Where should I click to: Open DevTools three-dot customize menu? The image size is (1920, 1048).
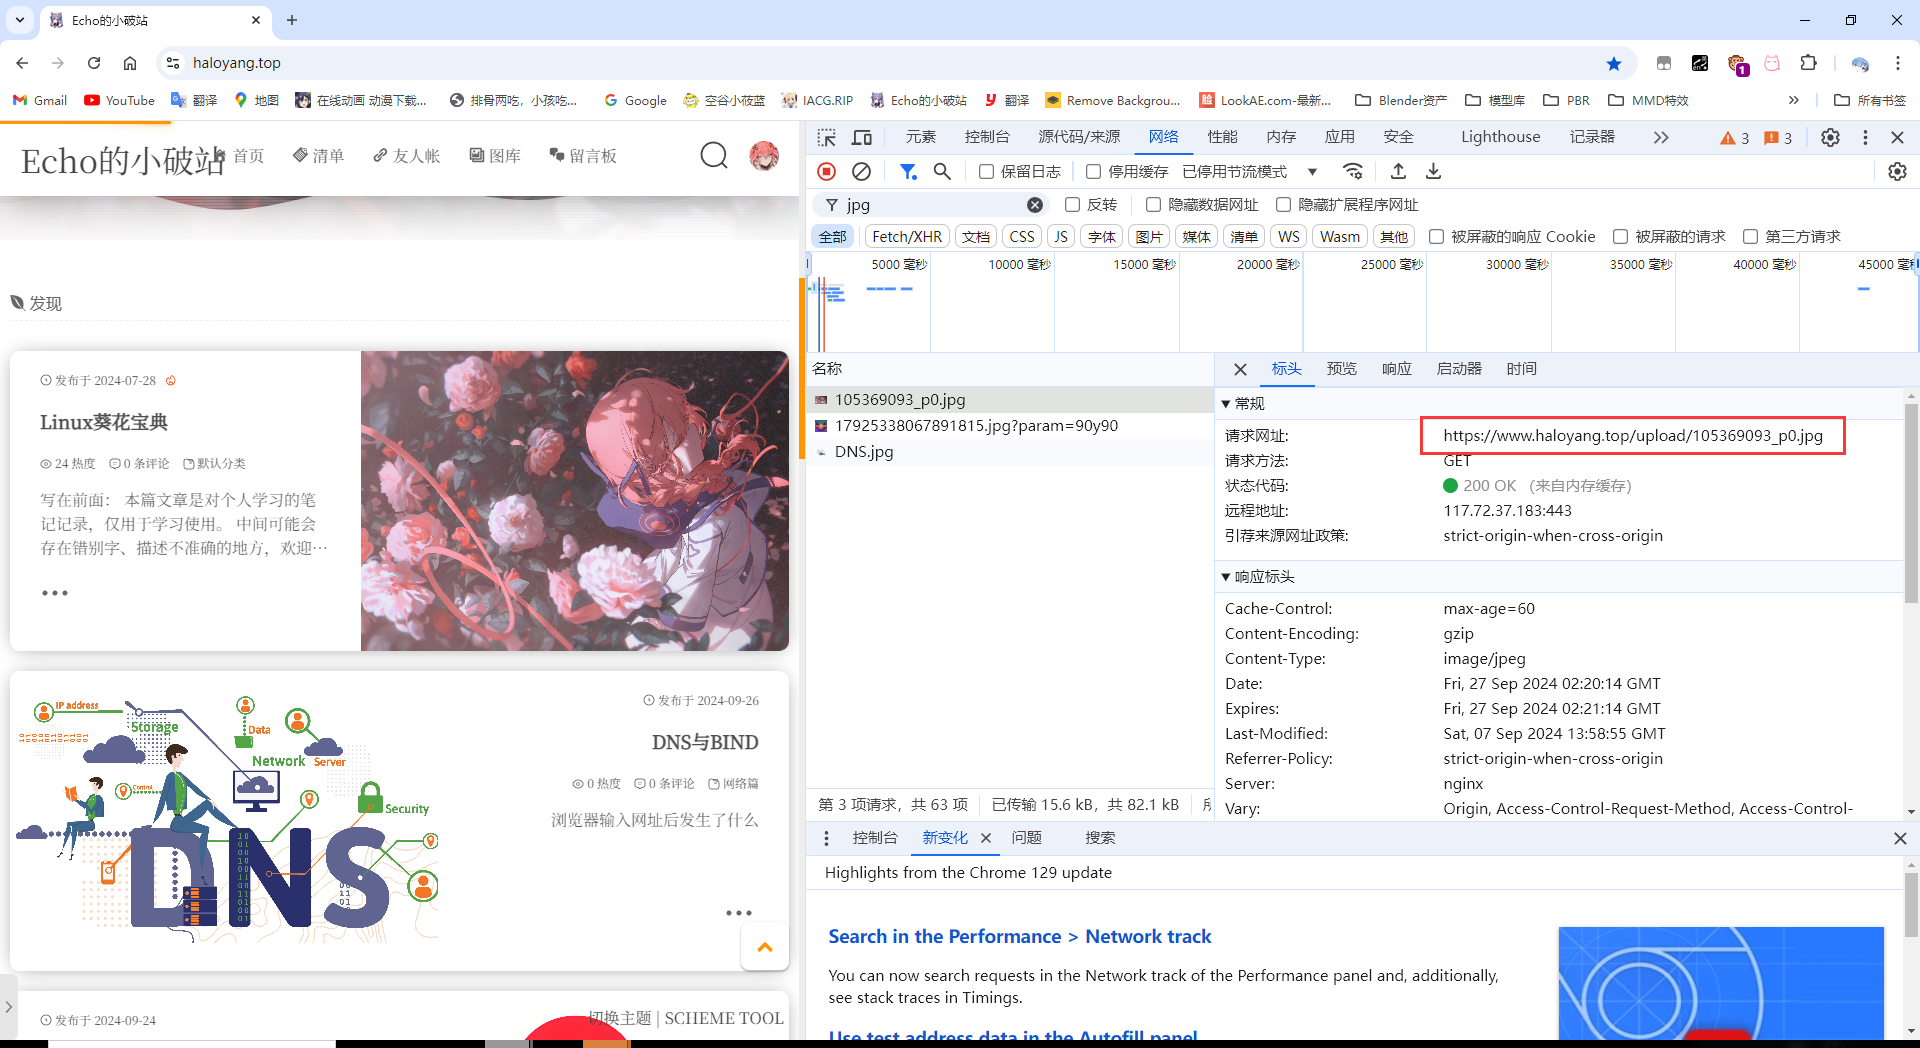click(1865, 137)
